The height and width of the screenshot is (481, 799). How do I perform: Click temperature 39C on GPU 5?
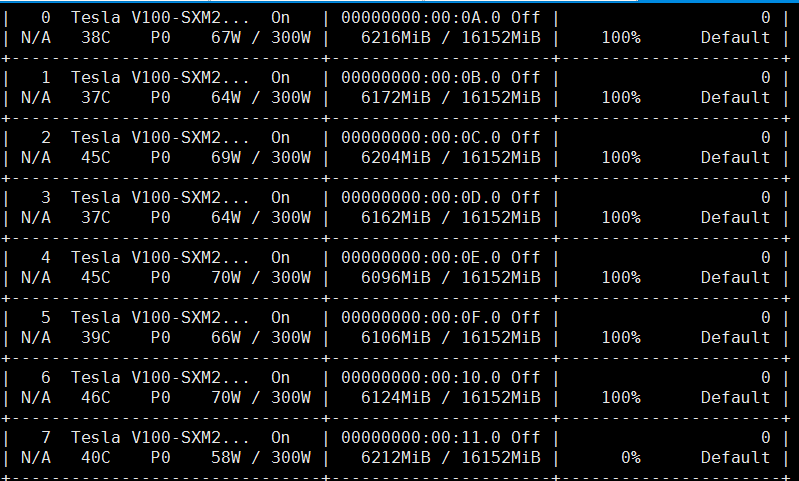(96, 338)
